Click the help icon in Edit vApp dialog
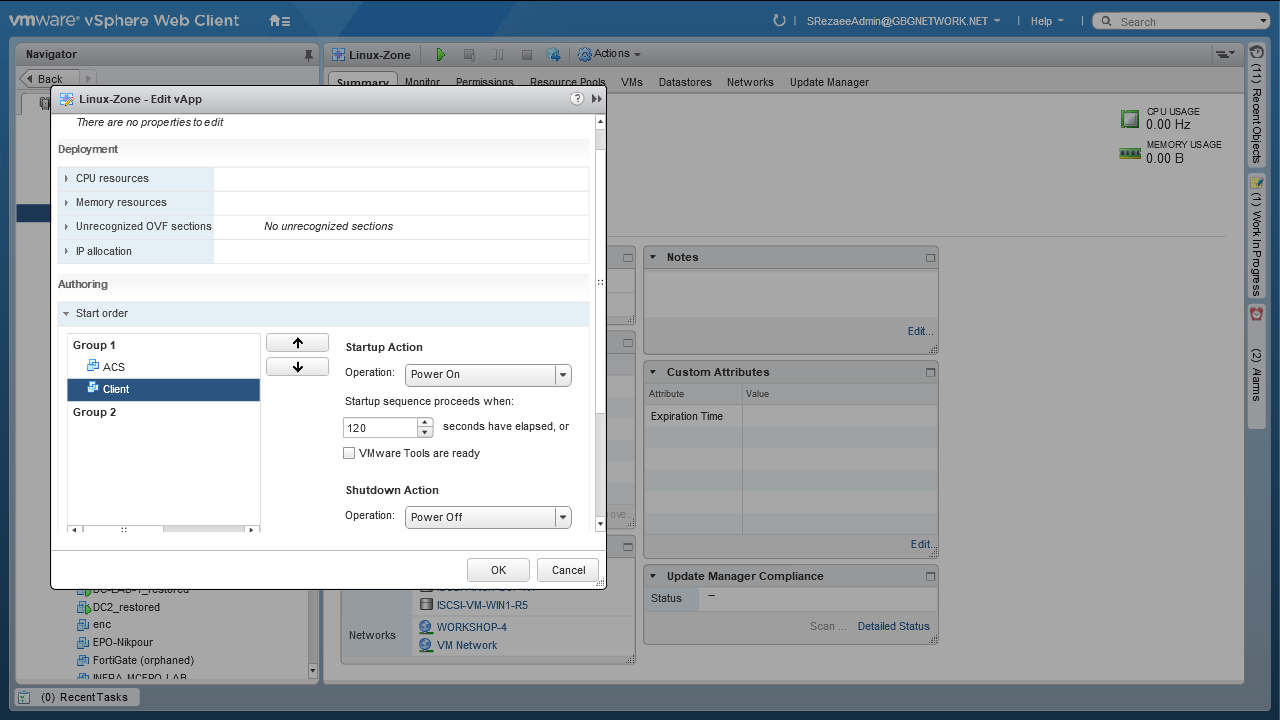Viewport: 1280px width, 720px height. click(x=577, y=99)
